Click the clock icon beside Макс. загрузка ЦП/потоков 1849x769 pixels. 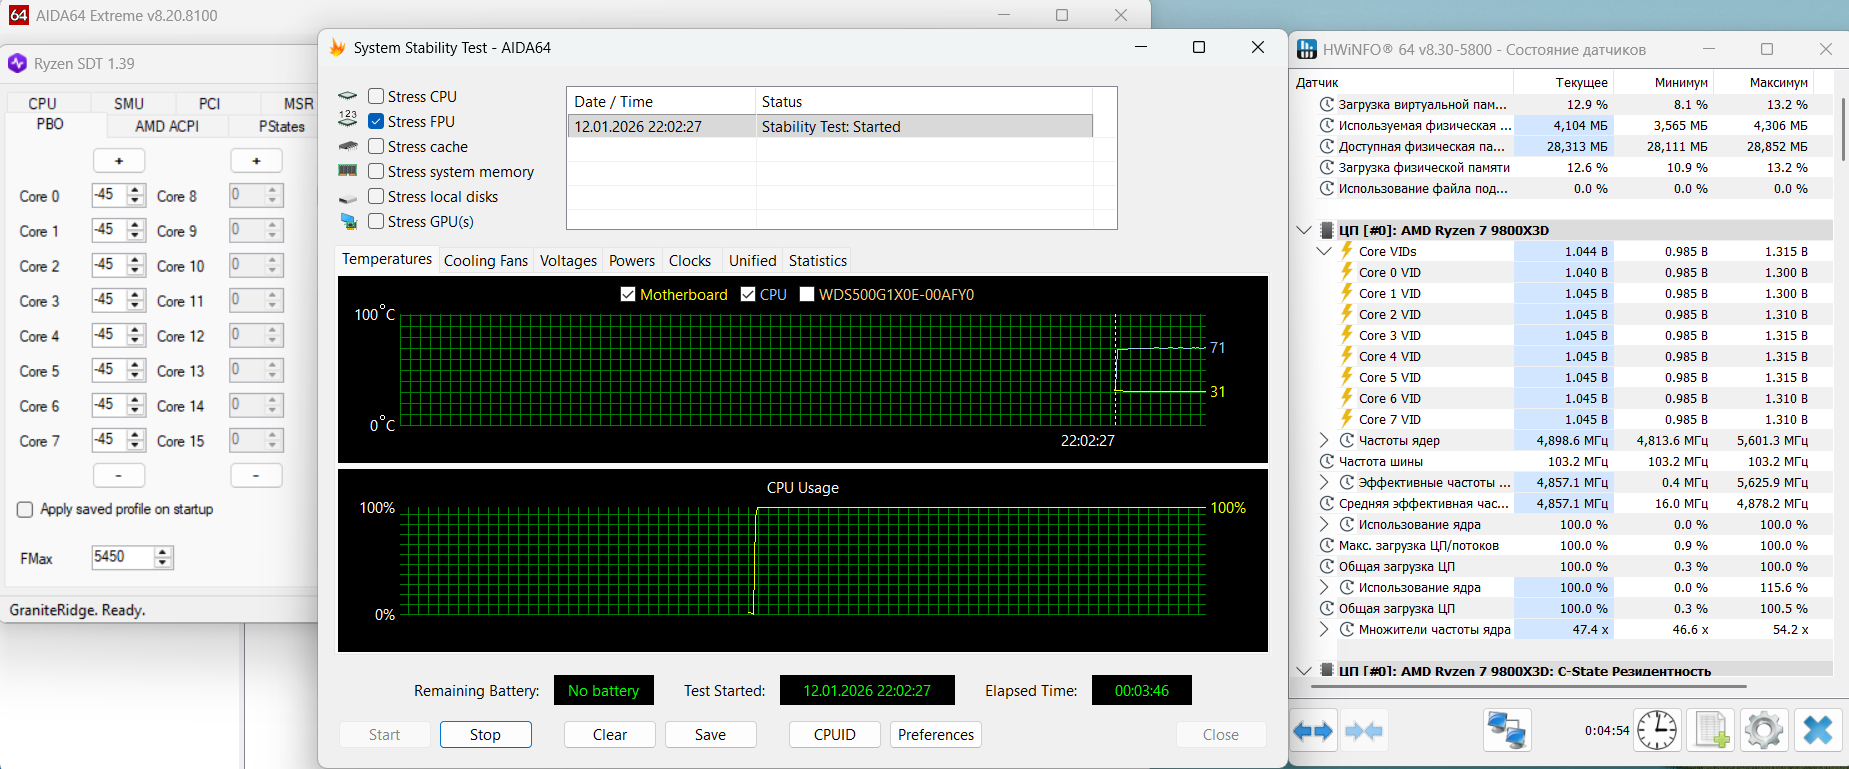tap(1327, 545)
